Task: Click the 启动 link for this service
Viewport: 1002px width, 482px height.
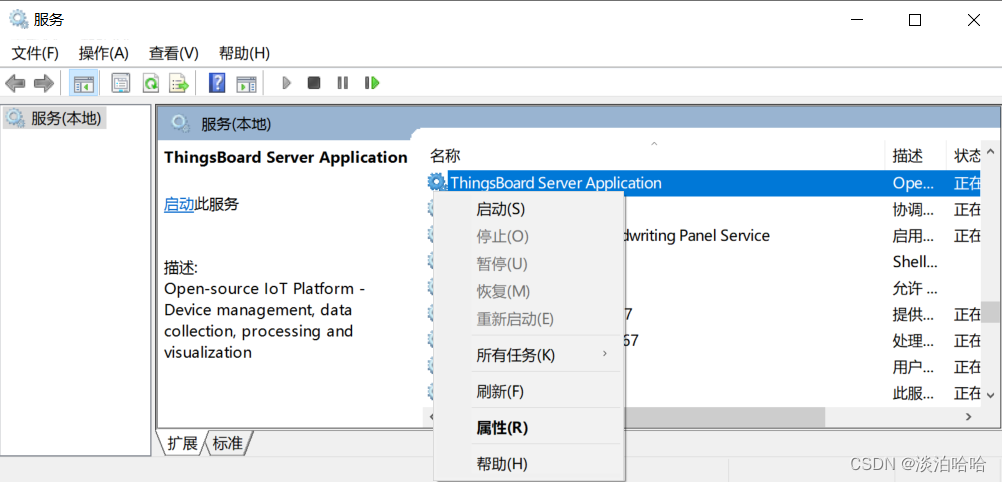Action: [179, 205]
